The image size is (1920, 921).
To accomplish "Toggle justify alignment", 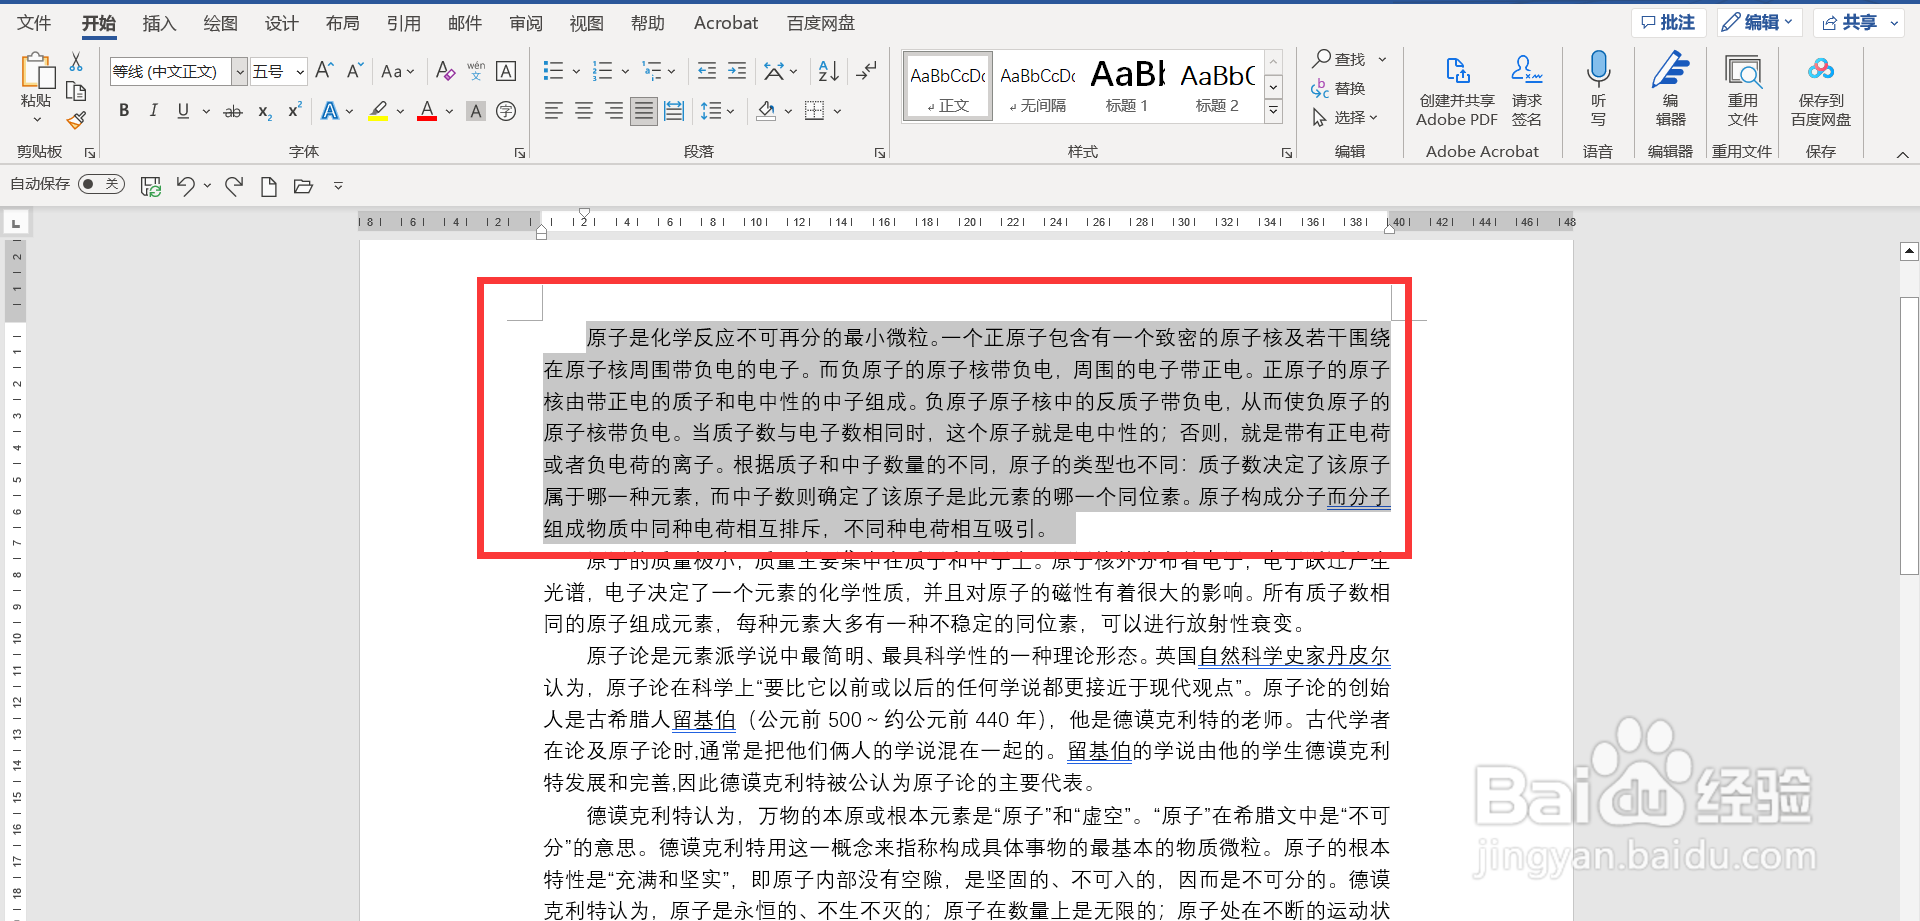I will [x=644, y=111].
